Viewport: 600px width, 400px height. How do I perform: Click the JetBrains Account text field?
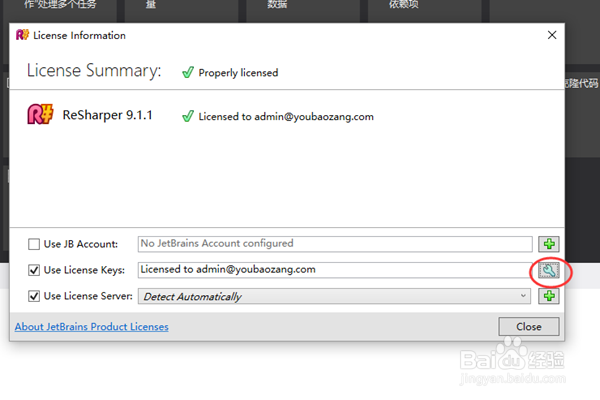point(335,244)
